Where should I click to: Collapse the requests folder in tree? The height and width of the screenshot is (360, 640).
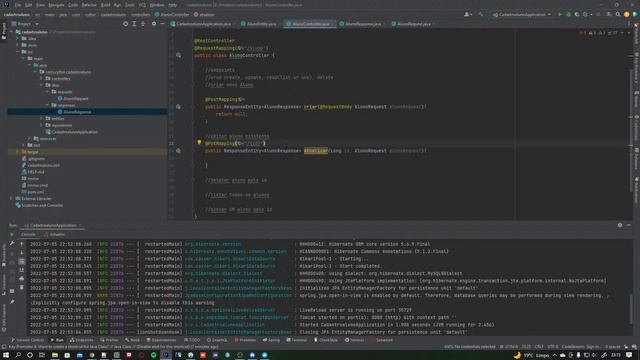(x=47, y=92)
